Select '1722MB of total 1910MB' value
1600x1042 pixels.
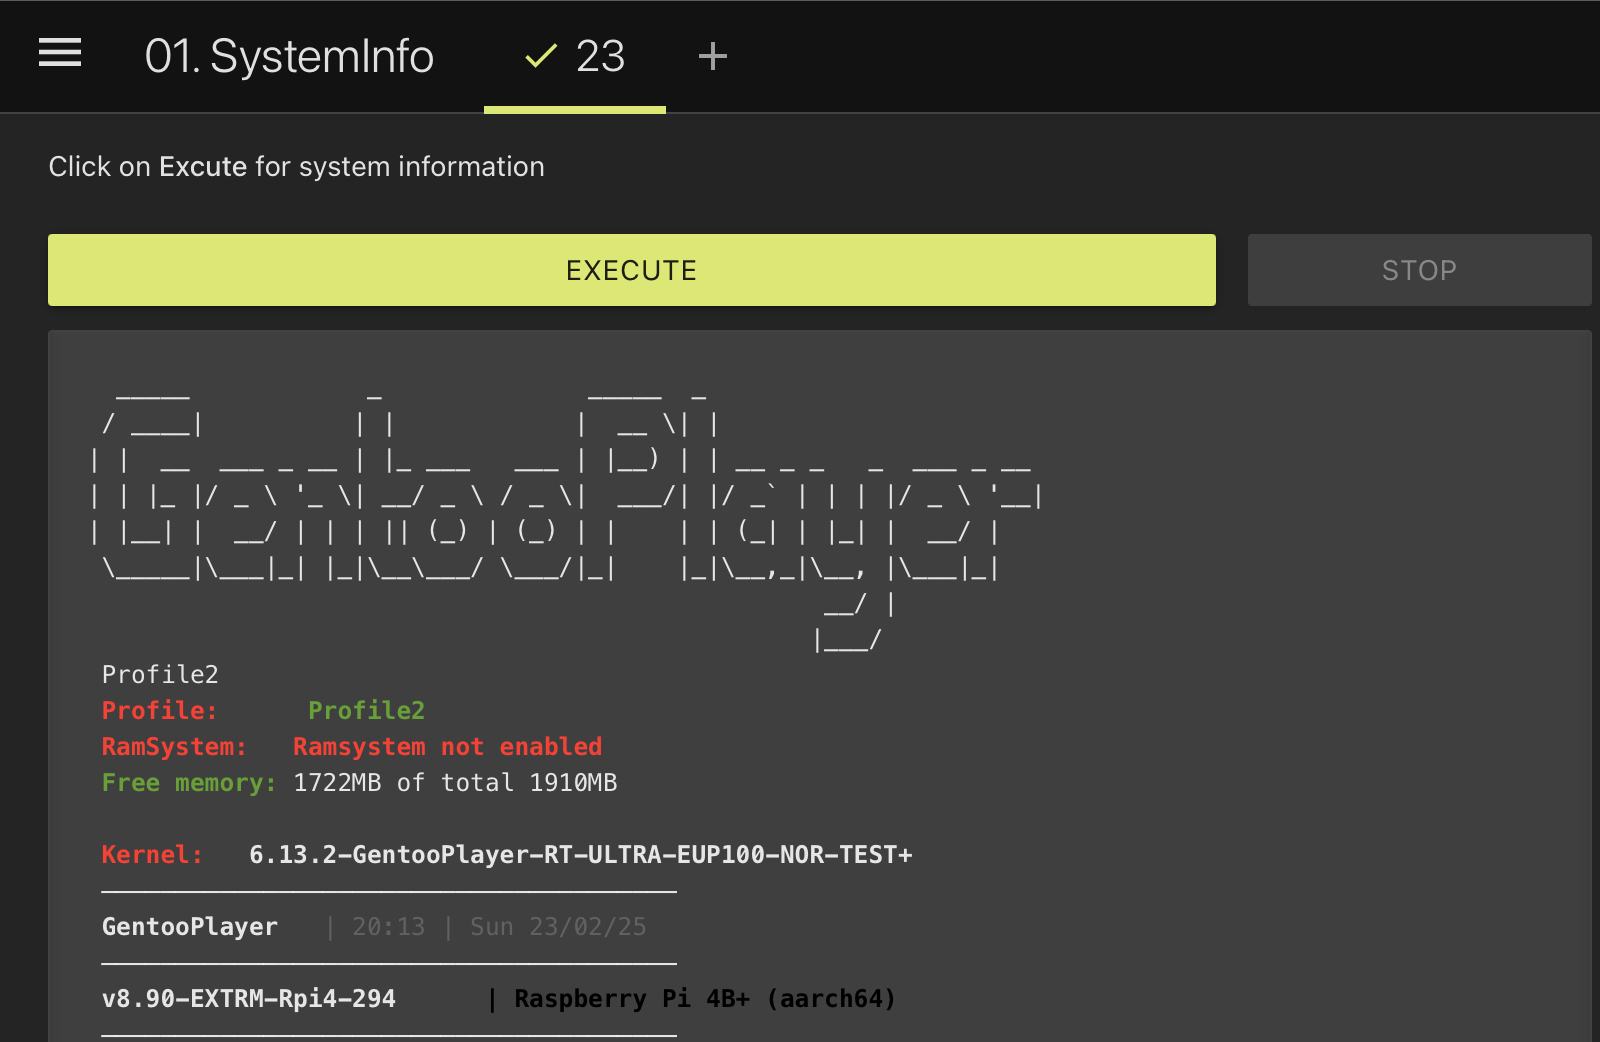[455, 783]
